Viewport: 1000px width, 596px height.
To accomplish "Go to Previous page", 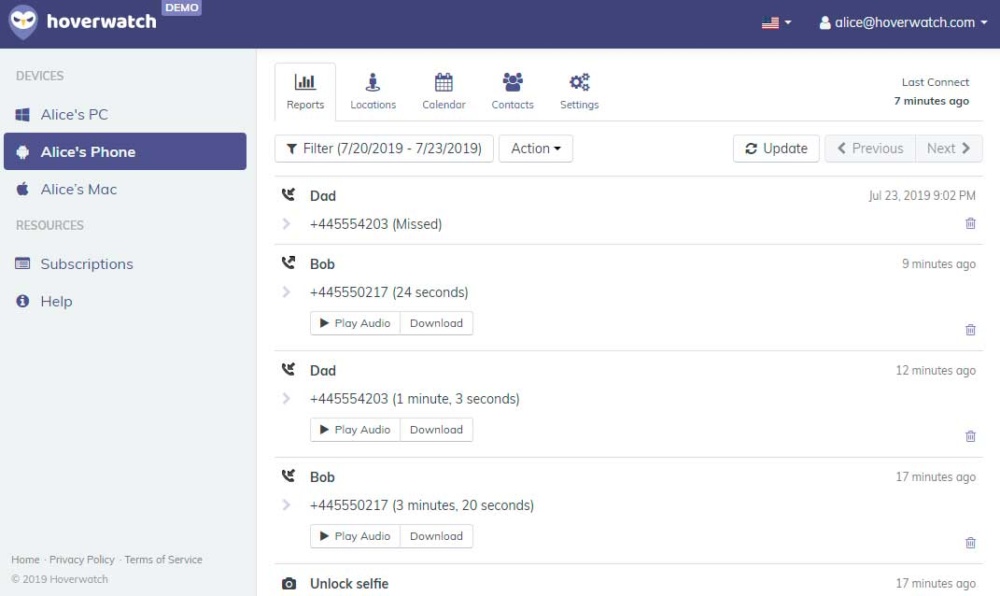I will [x=870, y=149].
